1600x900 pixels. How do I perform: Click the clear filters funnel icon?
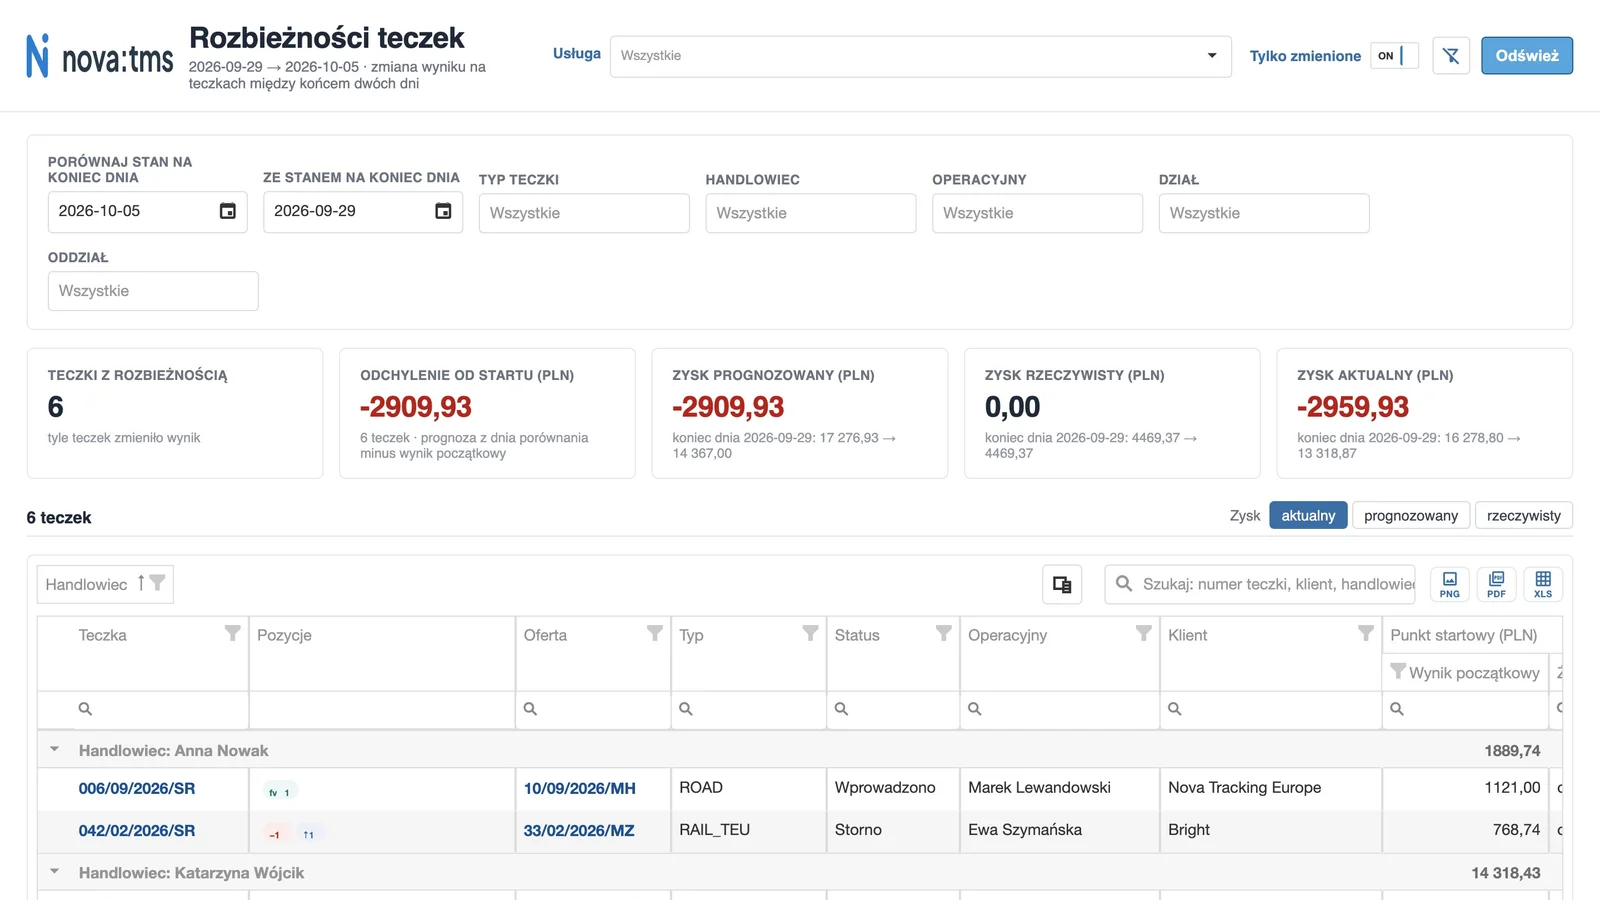click(1450, 56)
